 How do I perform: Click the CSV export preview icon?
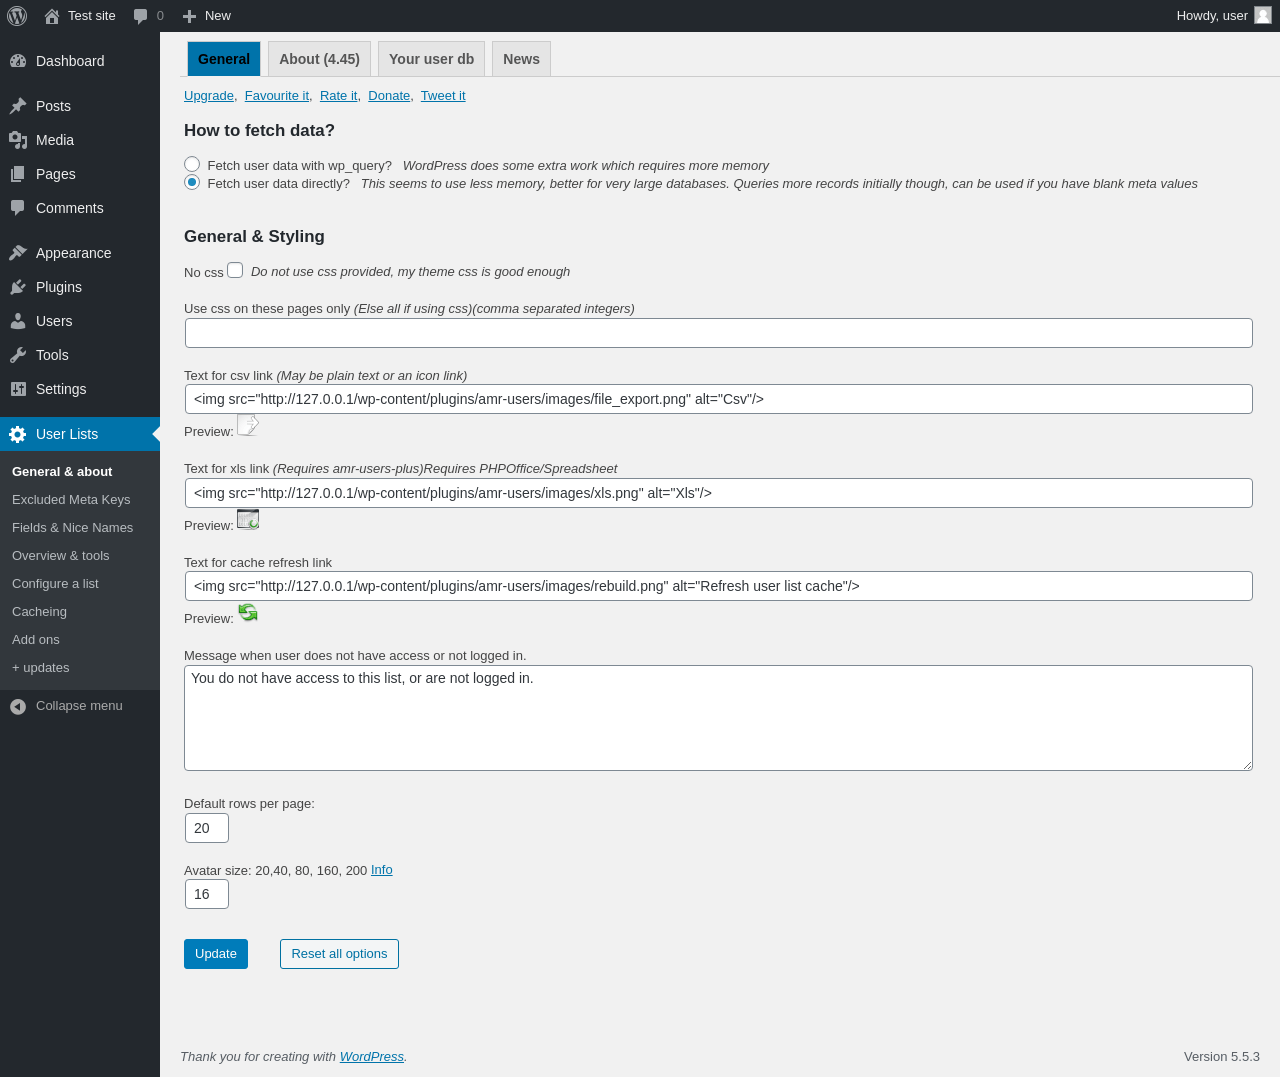[x=247, y=425]
